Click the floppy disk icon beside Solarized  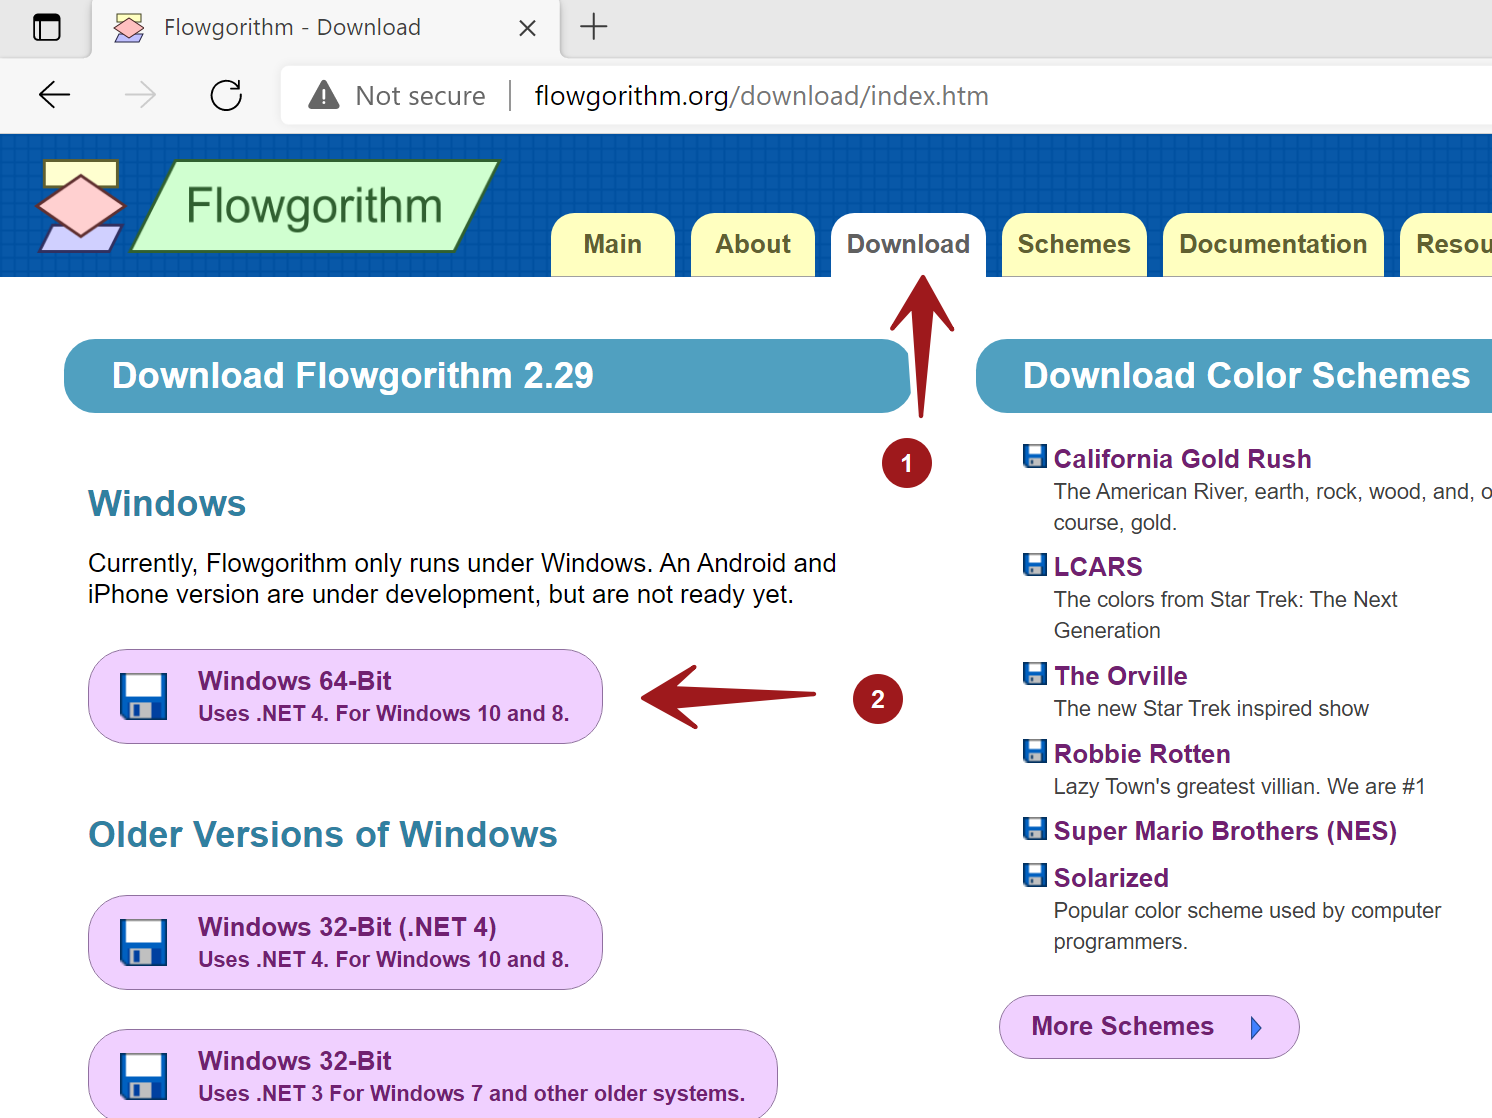click(1035, 876)
